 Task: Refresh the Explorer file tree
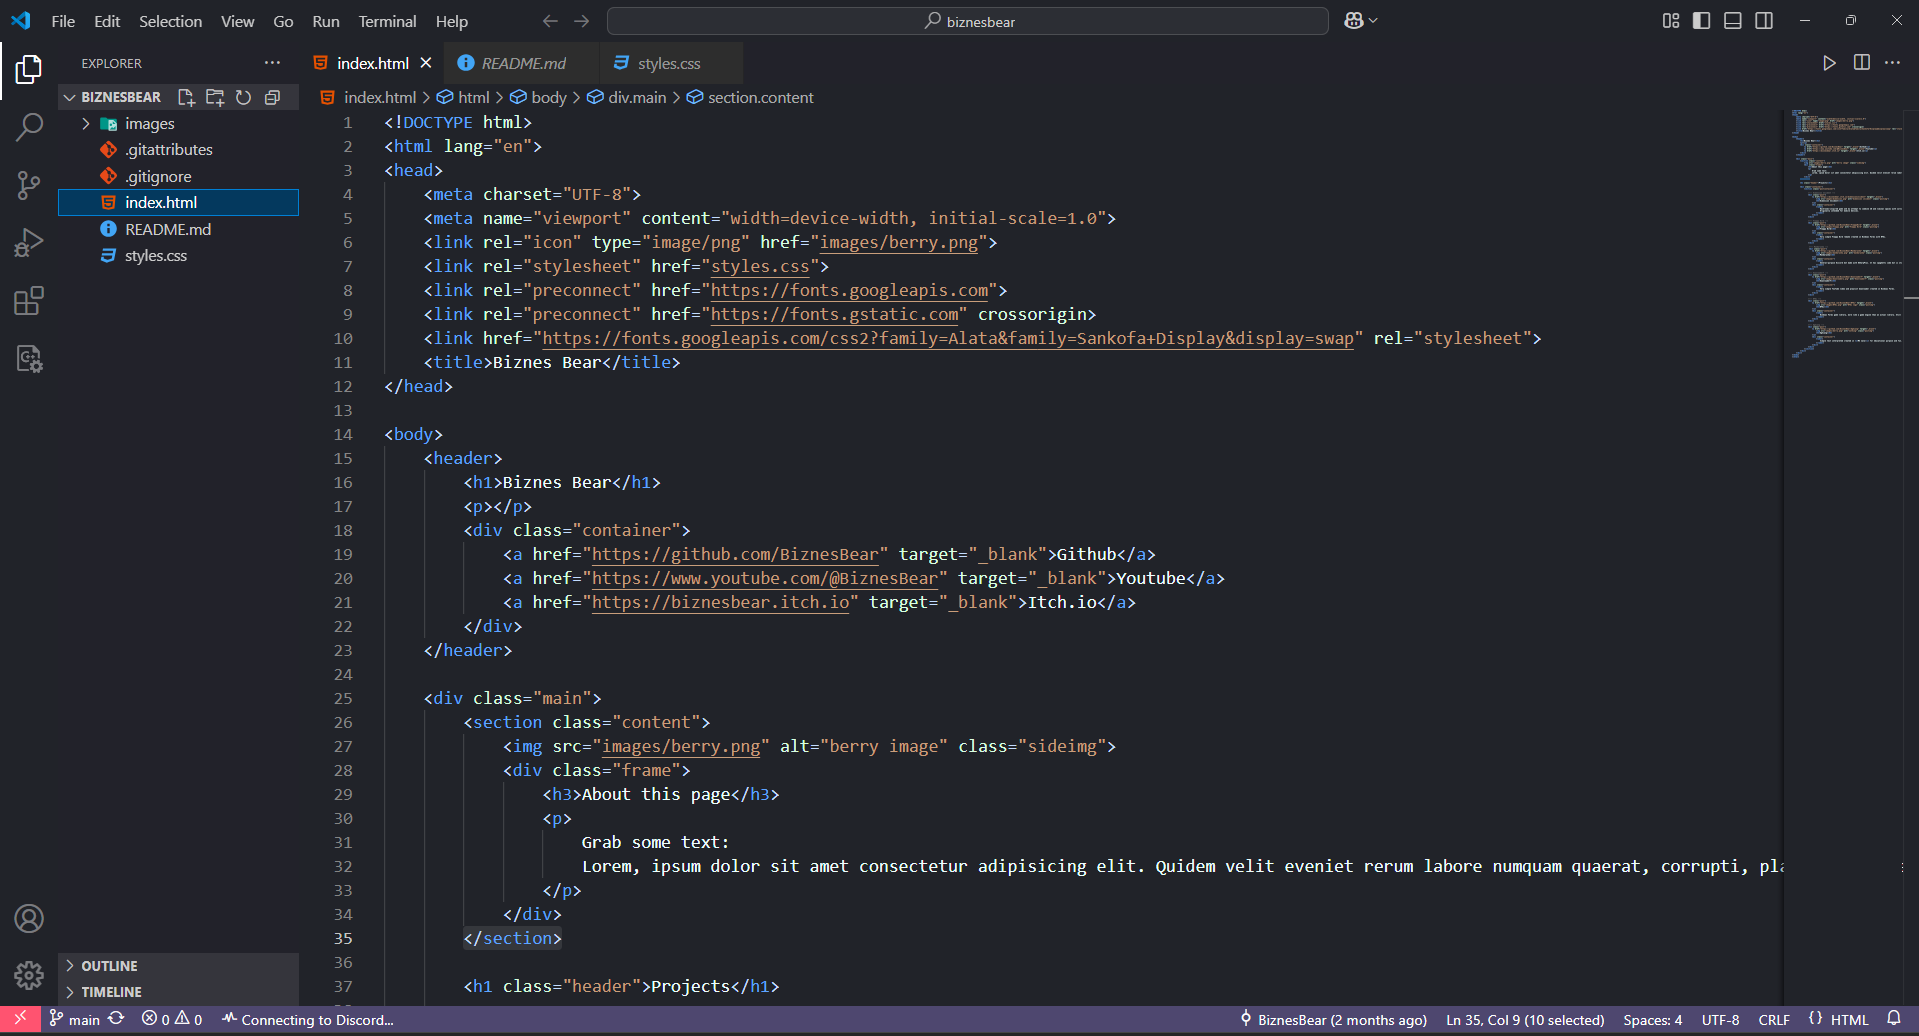(x=243, y=97)
